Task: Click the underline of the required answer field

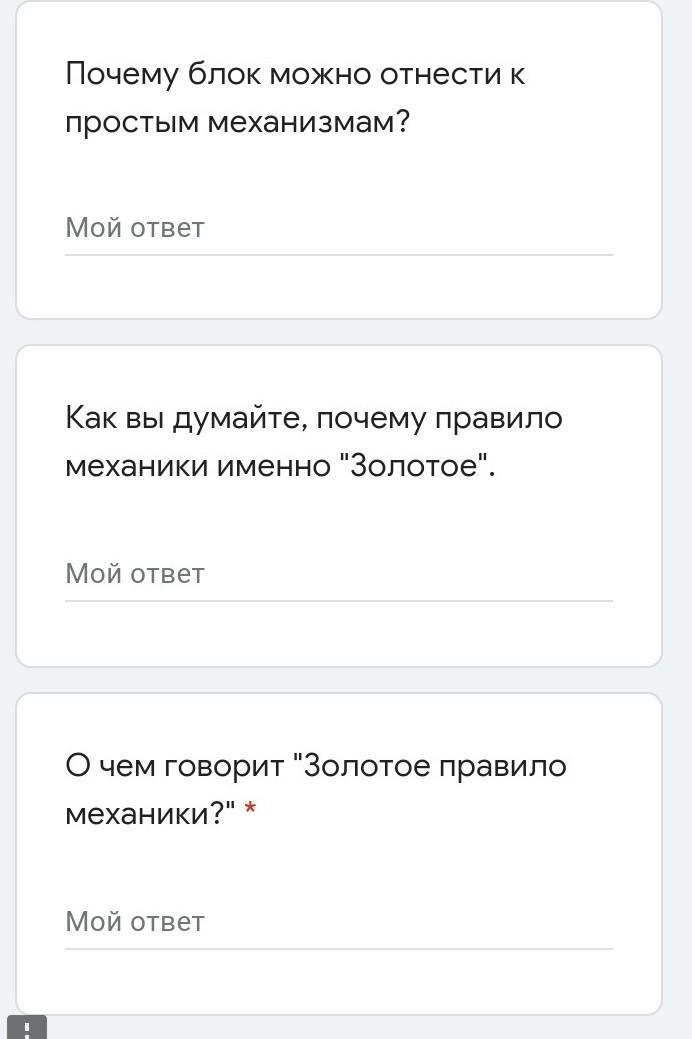Action: pos(339,949)
